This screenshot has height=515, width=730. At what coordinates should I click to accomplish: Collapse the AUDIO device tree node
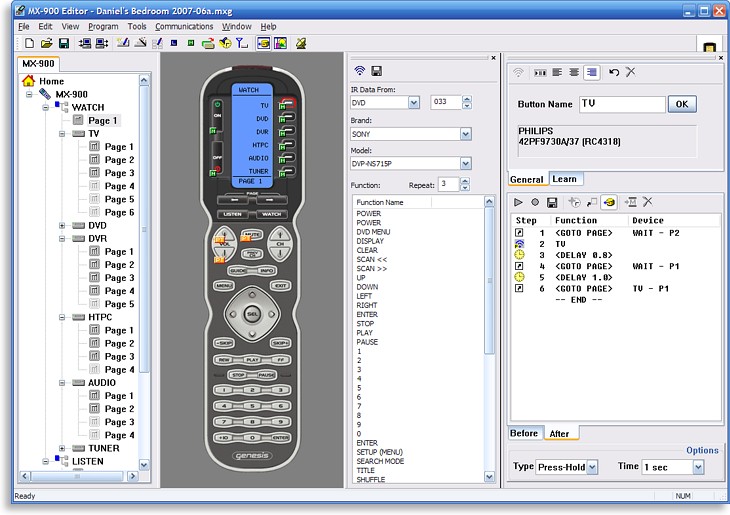click(x=61, y=383)
